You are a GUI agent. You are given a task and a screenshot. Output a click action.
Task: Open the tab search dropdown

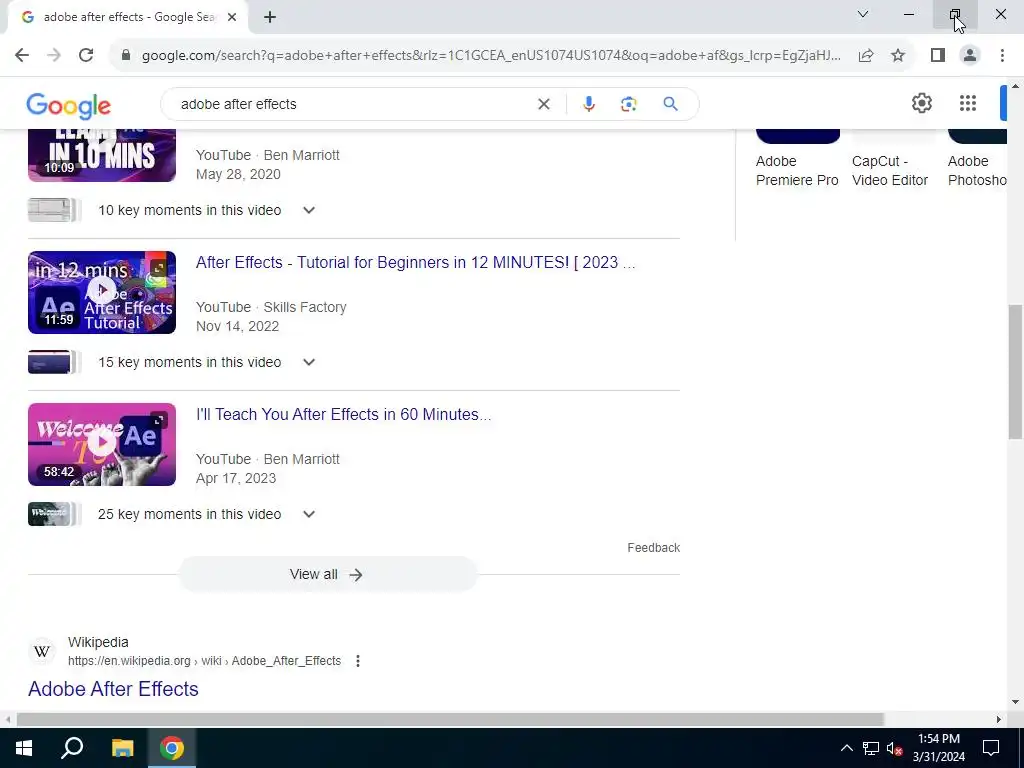[x=863, y=14]
